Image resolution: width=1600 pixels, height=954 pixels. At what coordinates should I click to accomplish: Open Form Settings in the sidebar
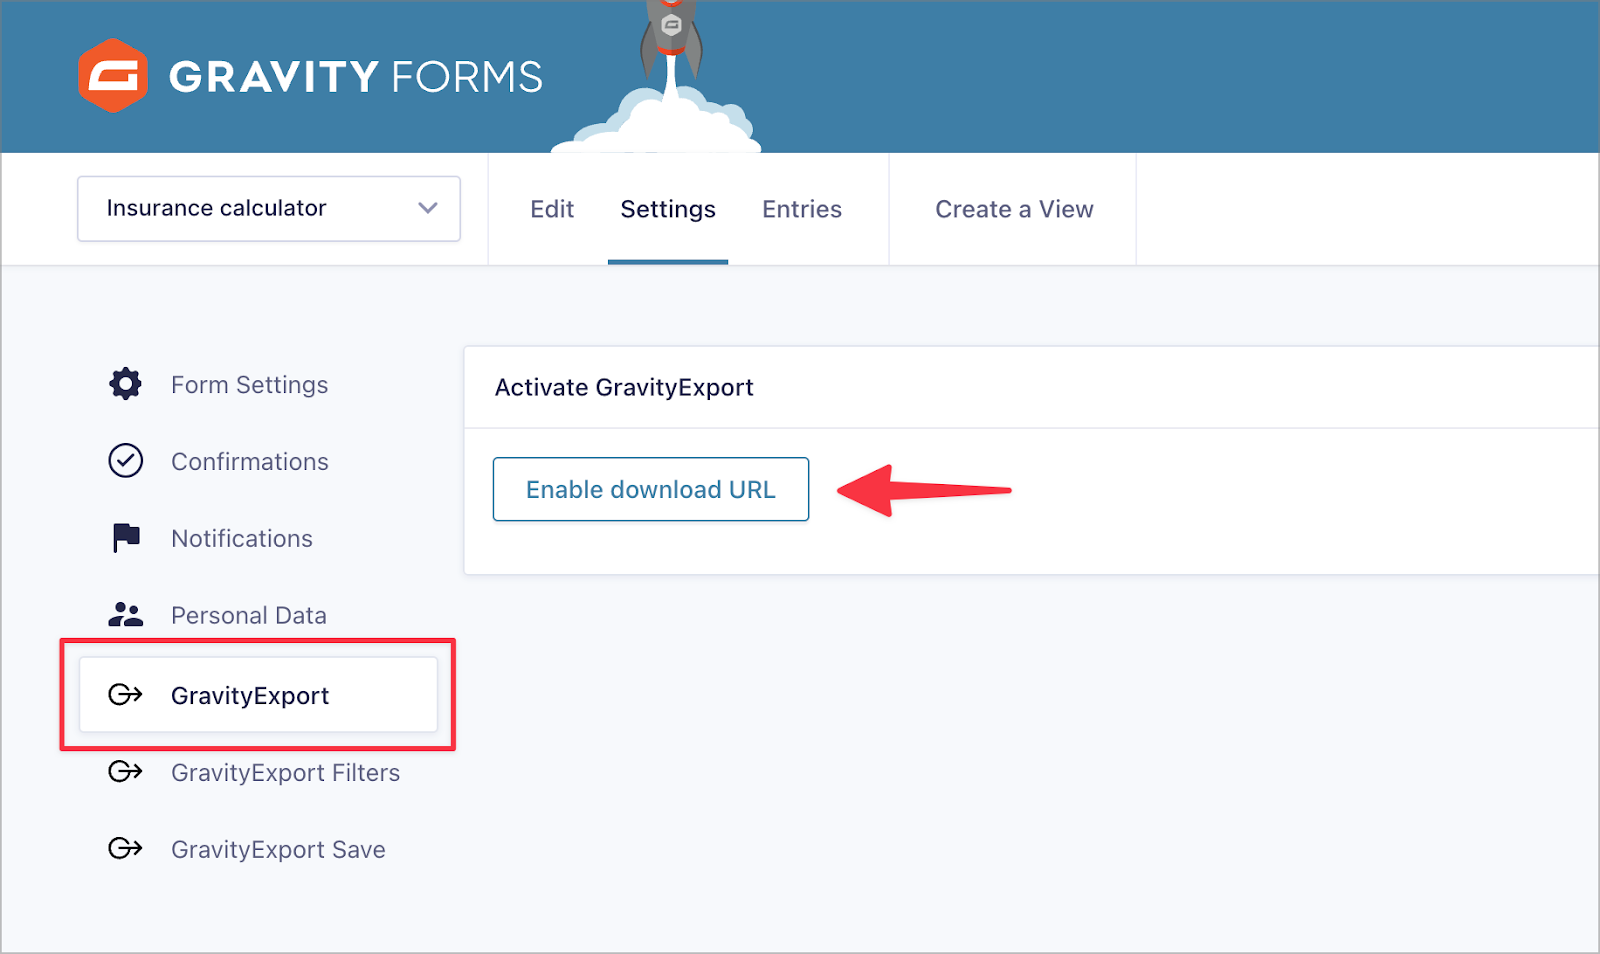point(249,385)
